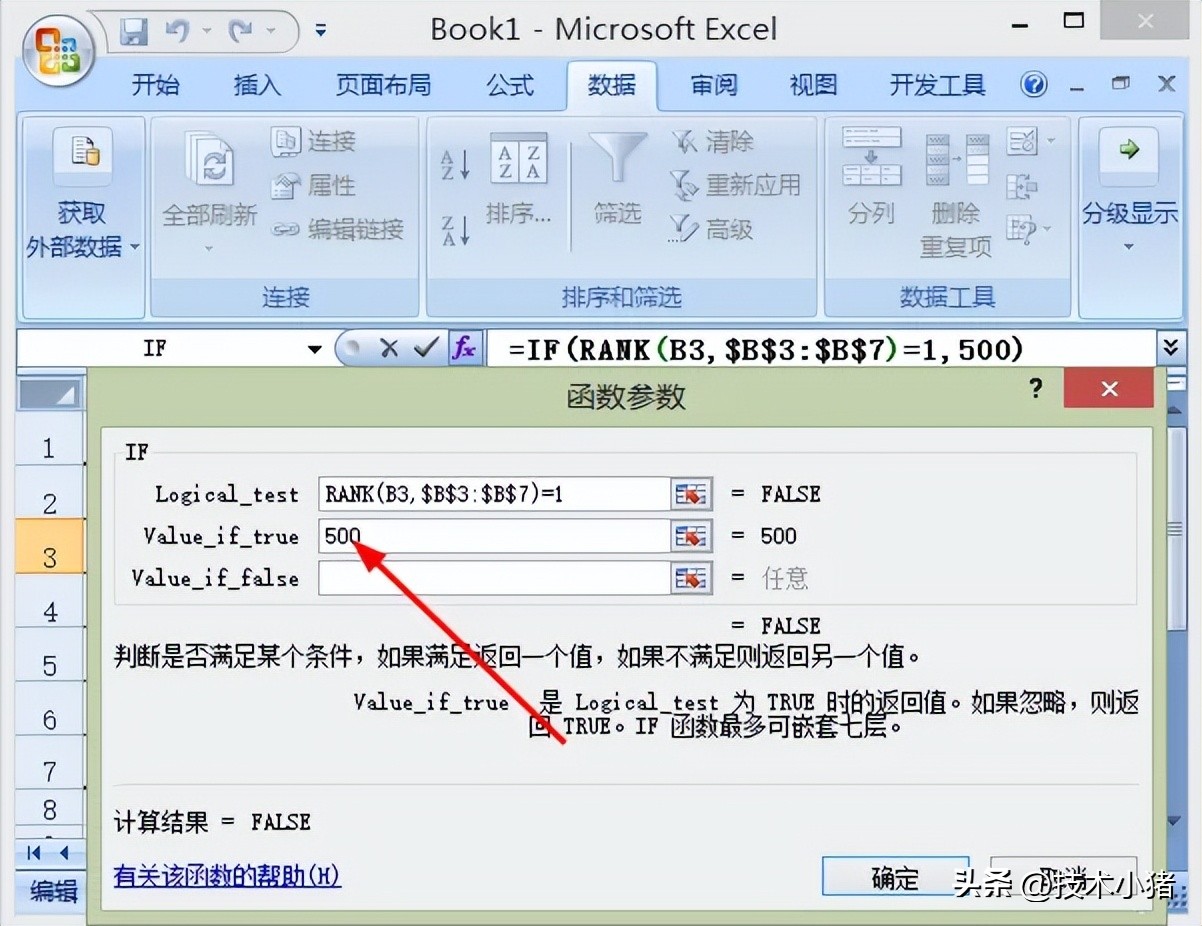This screenshot has width=1202, height=926.
Task: Open the 开发工具 tab
Action: (938, 86)
